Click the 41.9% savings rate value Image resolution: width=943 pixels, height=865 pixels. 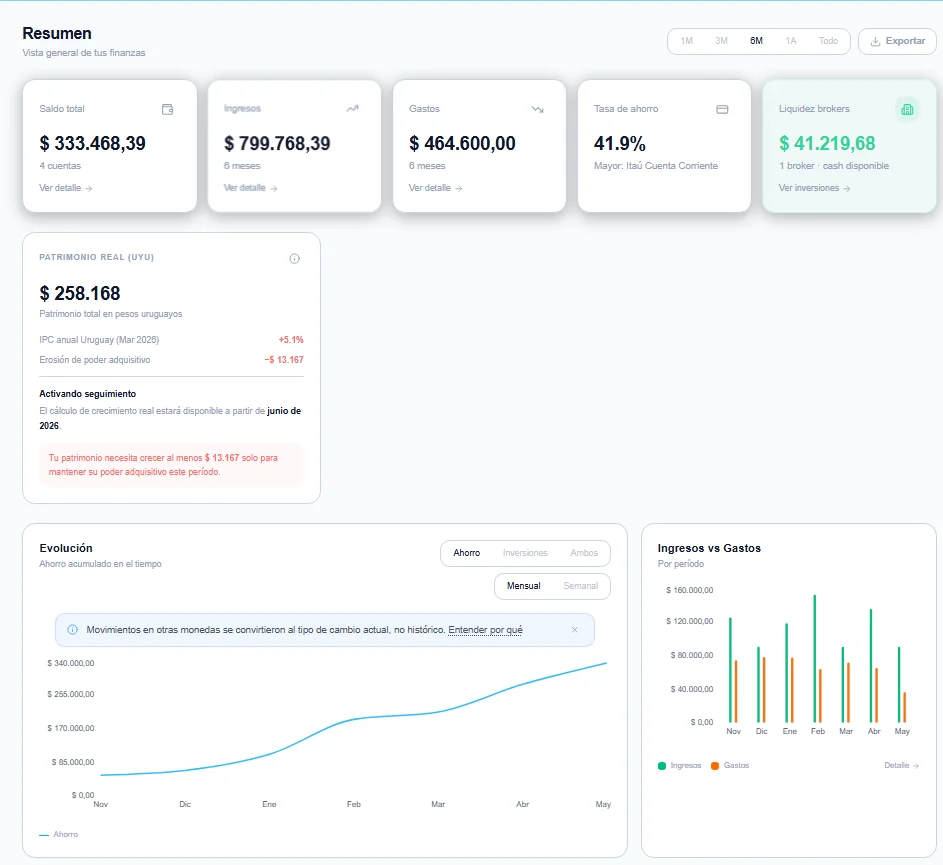620,143
